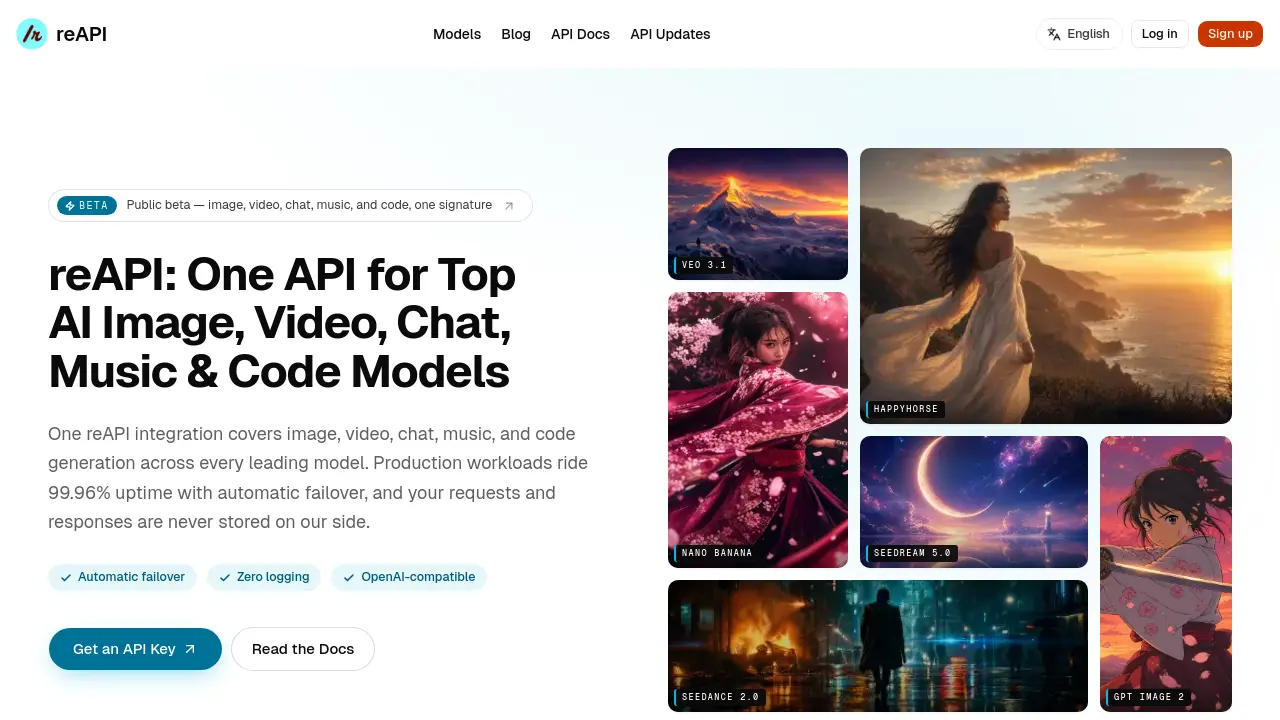
Task: Click the Sign up button
Action: click(x=1230, y=34)
